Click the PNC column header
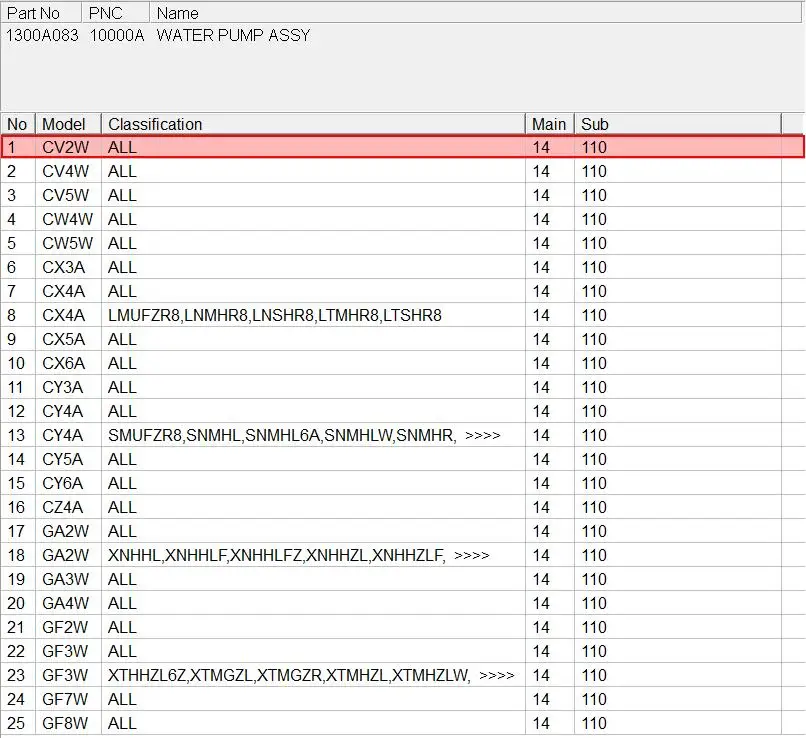This screenshot has width=806, height=738. (116, 12)
